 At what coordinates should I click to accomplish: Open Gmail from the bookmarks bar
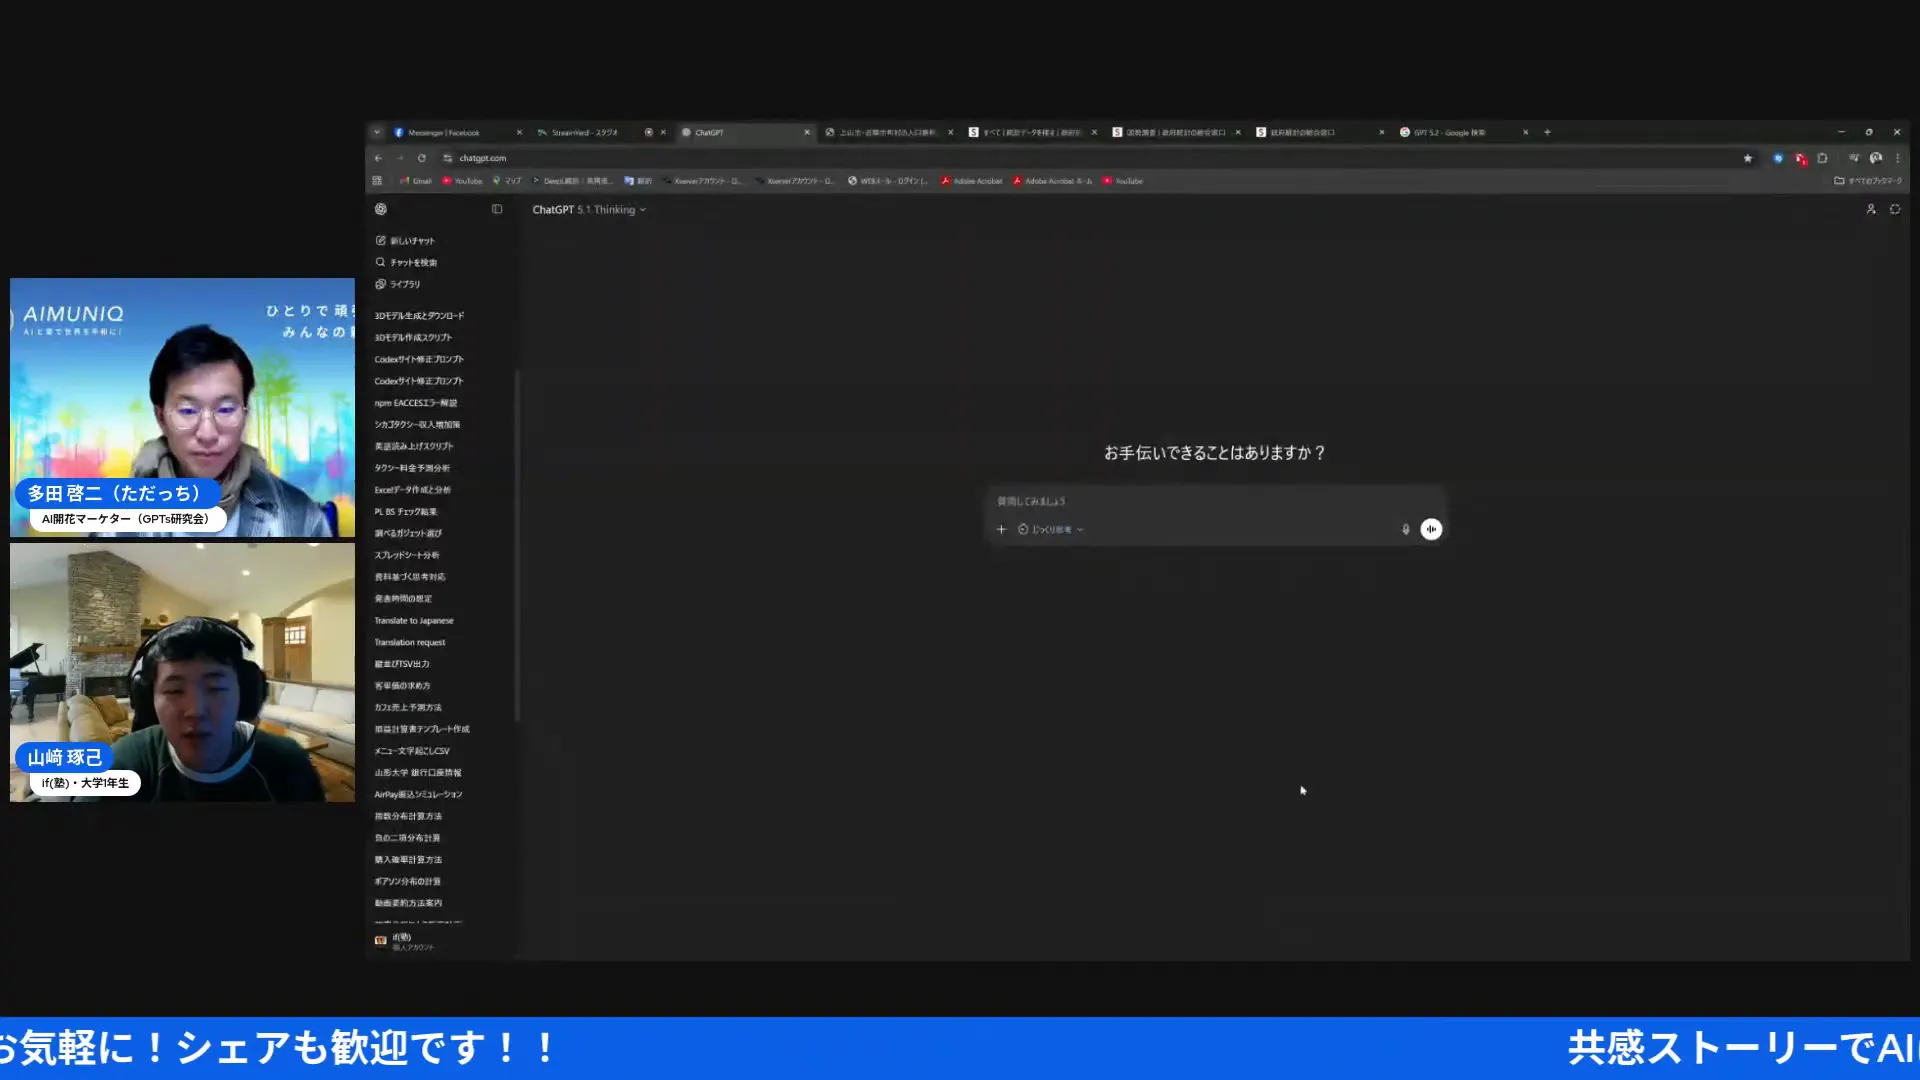[416, 181]
